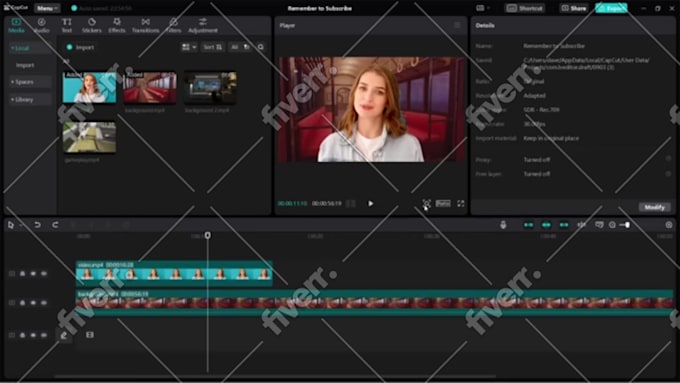The image size is (680, 383).
Task: Lock the background clip track
Action: coord(23,303)
